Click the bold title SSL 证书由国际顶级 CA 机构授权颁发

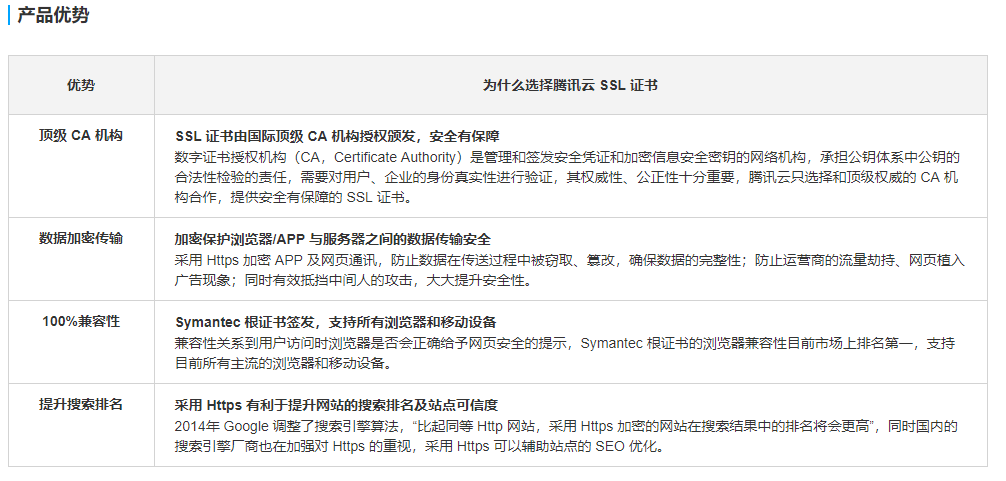click(337, 136)
